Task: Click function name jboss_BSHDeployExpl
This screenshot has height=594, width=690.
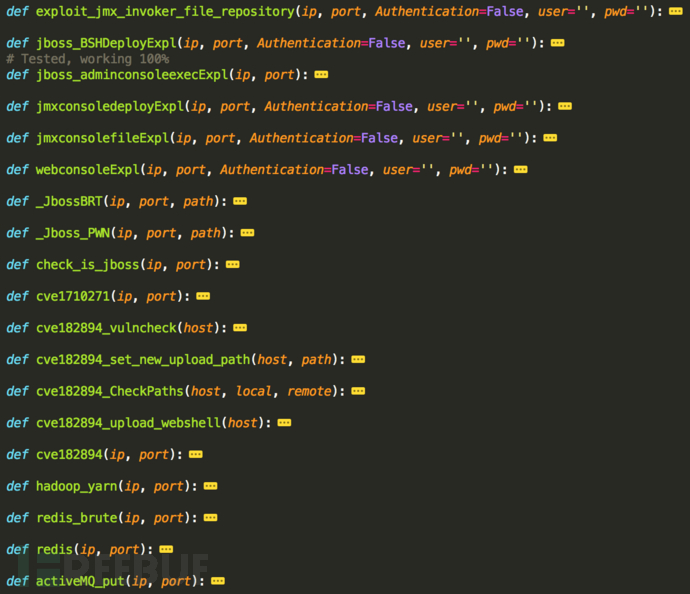Action: point(106,44)
